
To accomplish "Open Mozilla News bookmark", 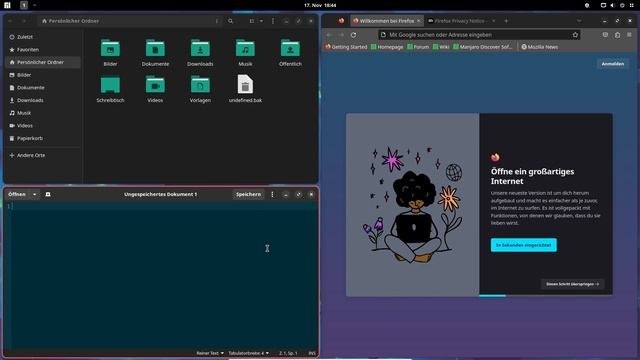I will (540, 47).
